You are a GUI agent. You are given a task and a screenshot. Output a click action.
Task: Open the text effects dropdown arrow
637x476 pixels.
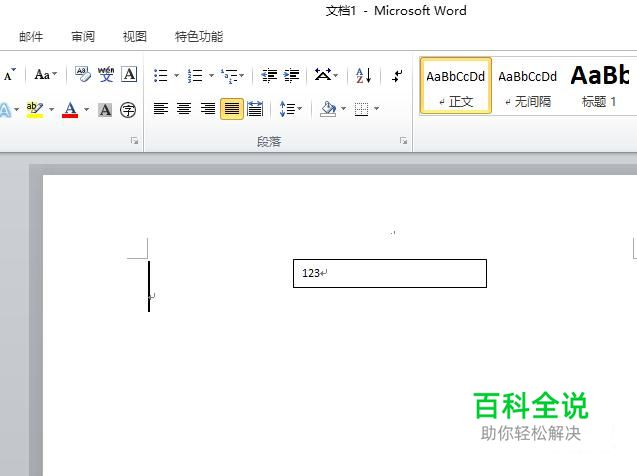pyautogui.click(x=17, y=110)
